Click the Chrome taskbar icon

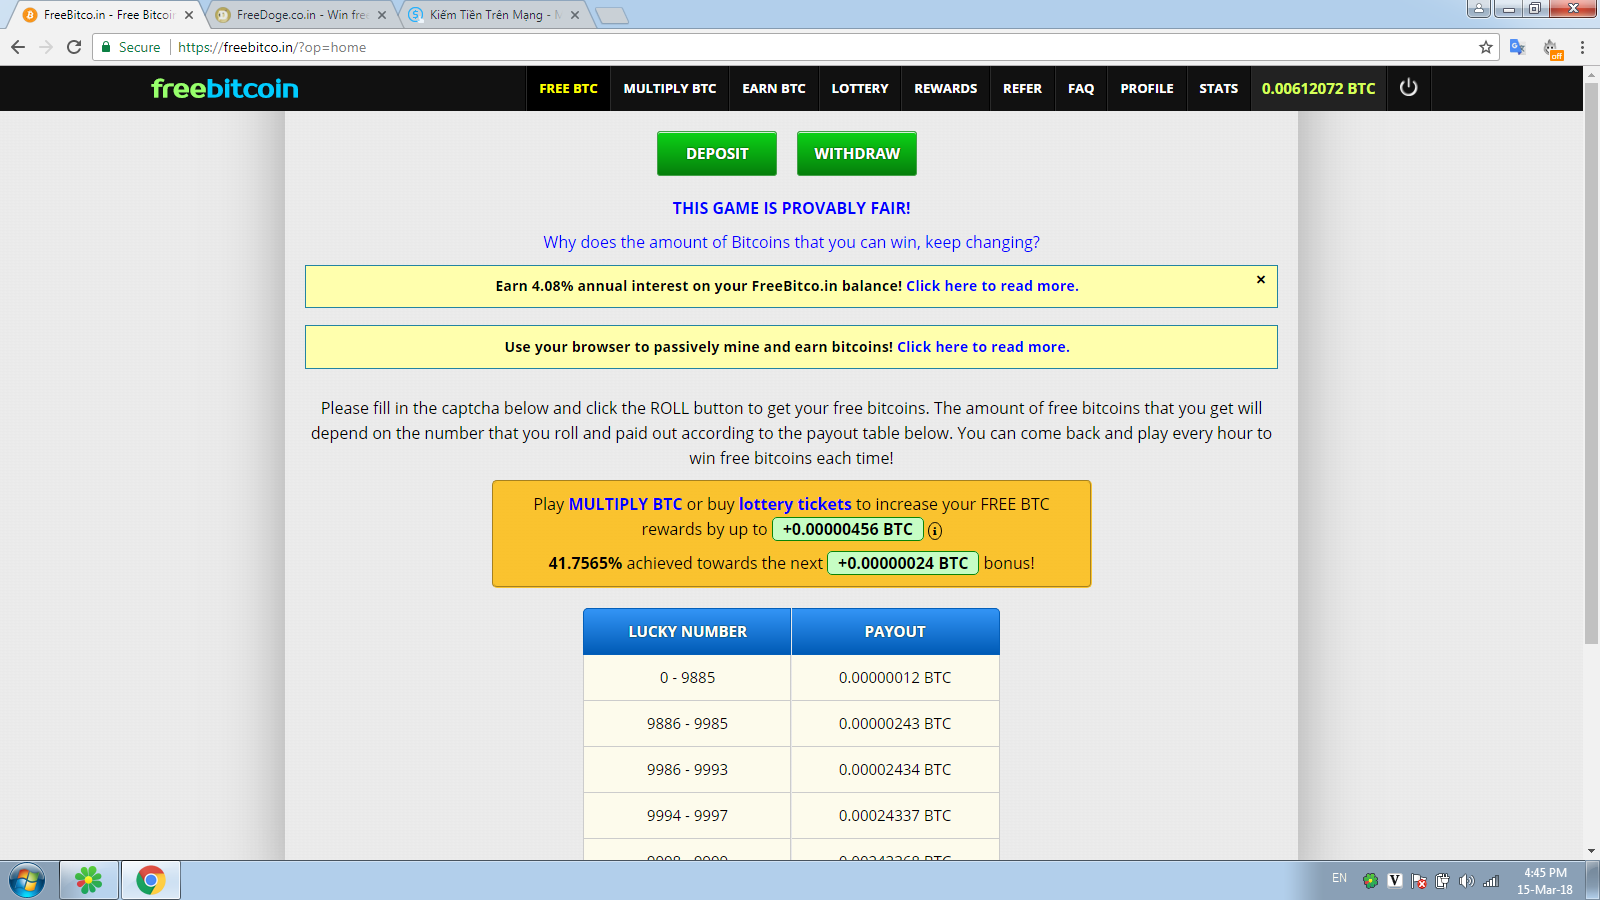(x=151, y=880)
